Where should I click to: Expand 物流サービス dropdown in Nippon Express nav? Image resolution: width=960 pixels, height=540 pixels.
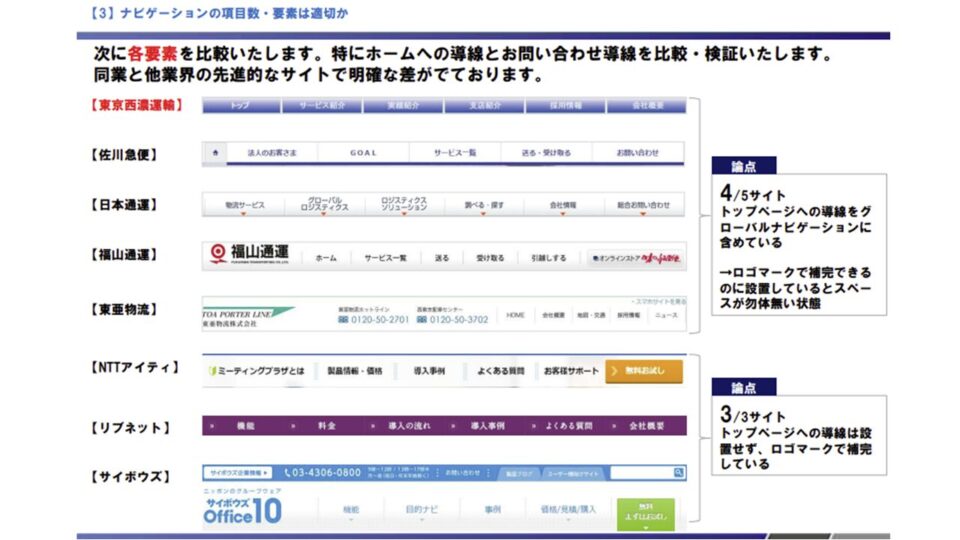click(244, 206)
